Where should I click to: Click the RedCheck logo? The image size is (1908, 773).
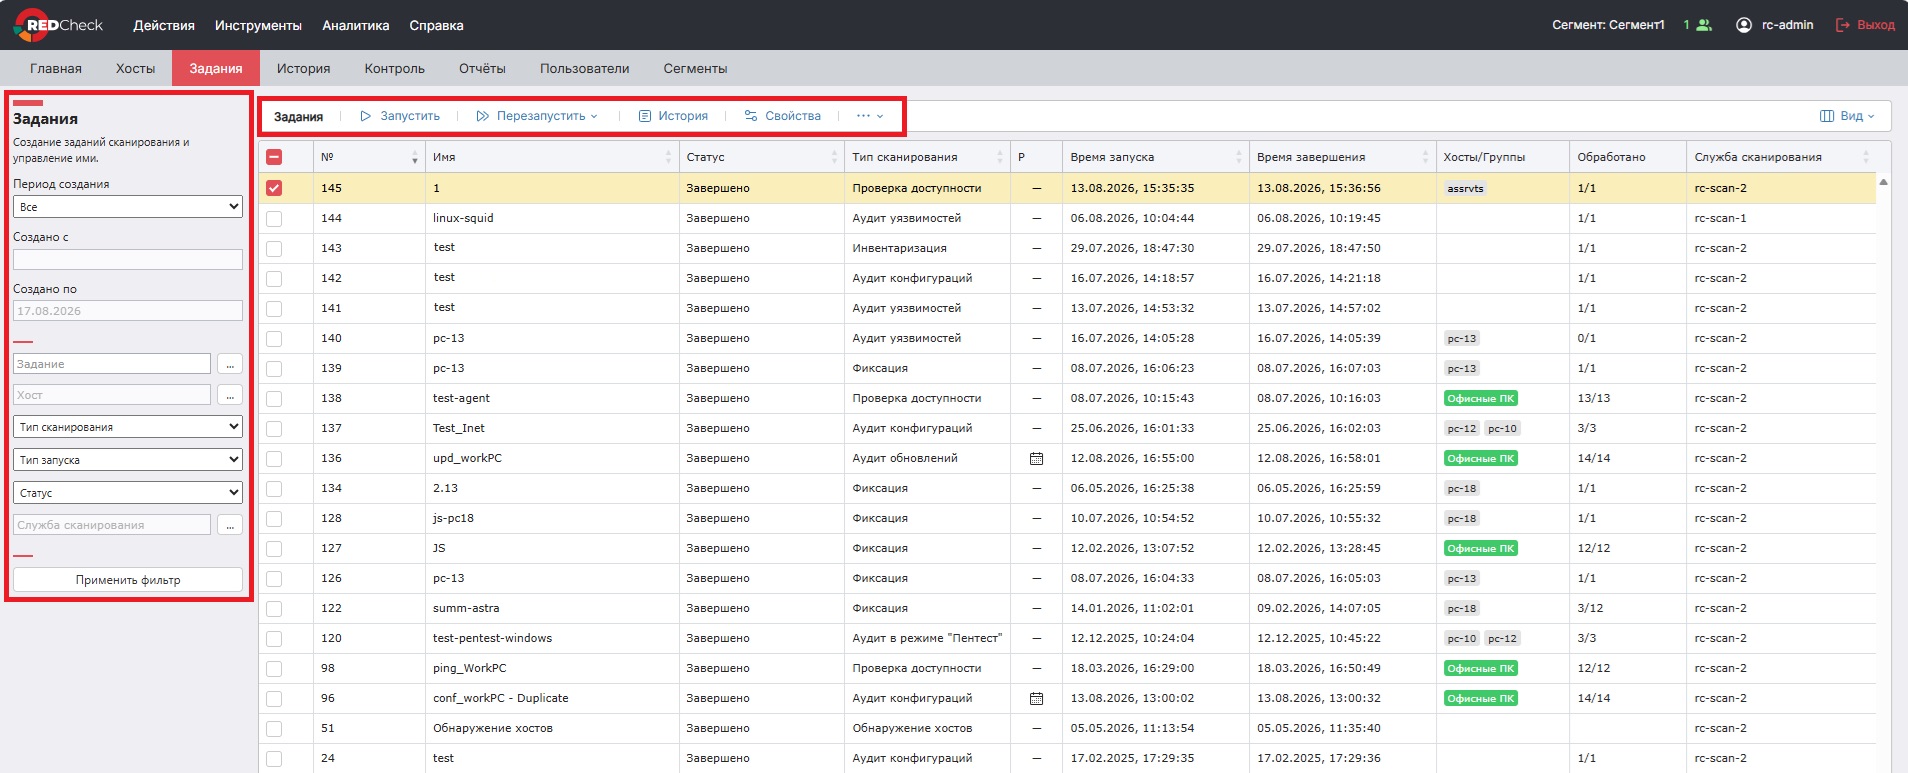click(59, 25)
